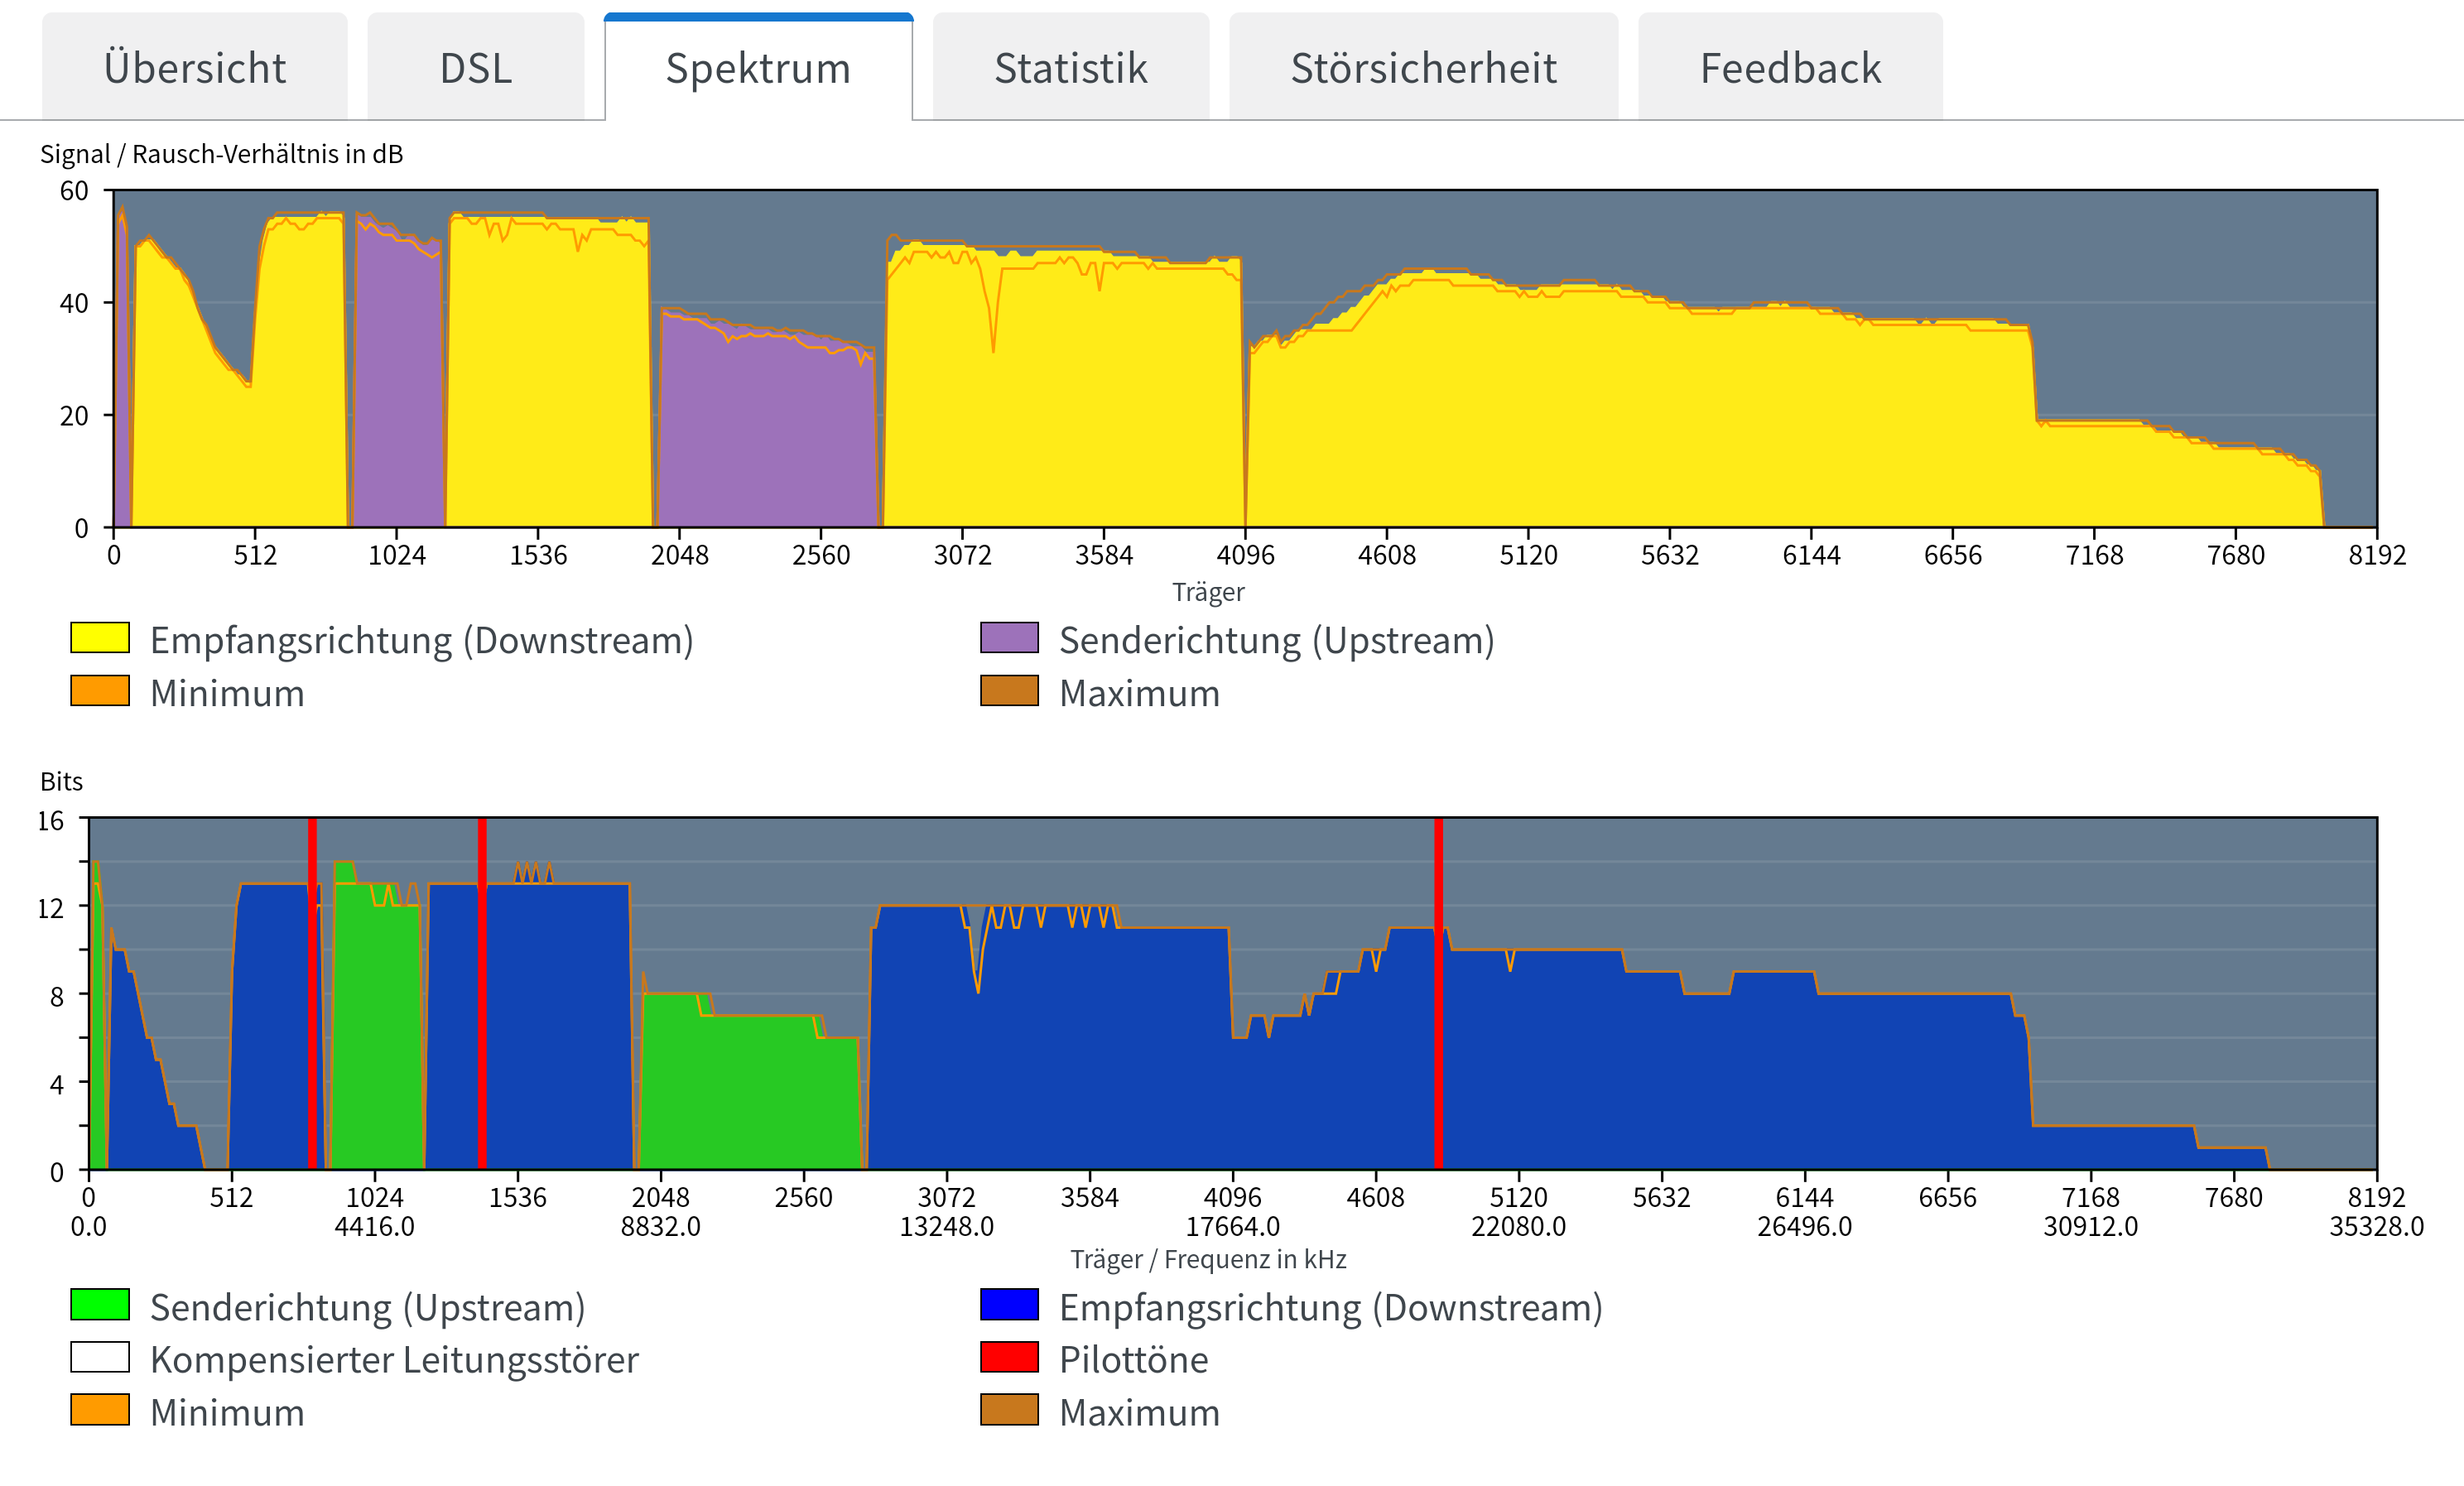
Task: Click the 4096 tick label on SNR chart
Action: (1245, 555)
